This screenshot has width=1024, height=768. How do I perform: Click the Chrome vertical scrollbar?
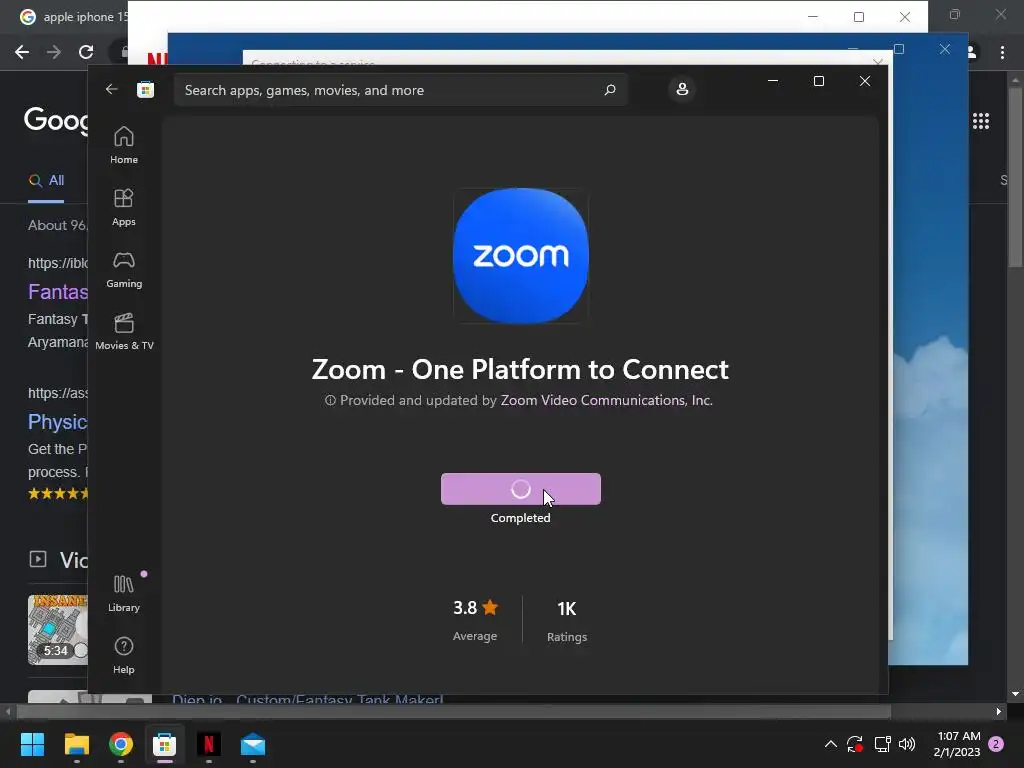point(1015,176)
